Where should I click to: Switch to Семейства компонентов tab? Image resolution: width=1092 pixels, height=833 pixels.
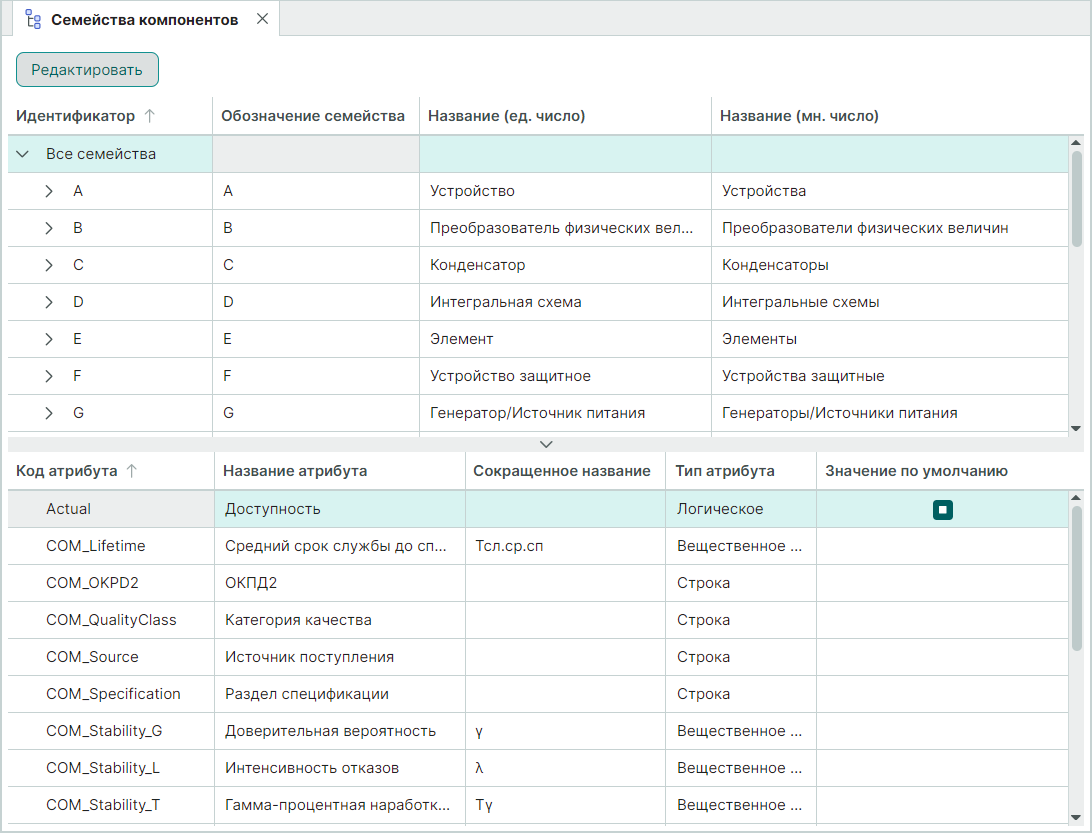(144, 19)
